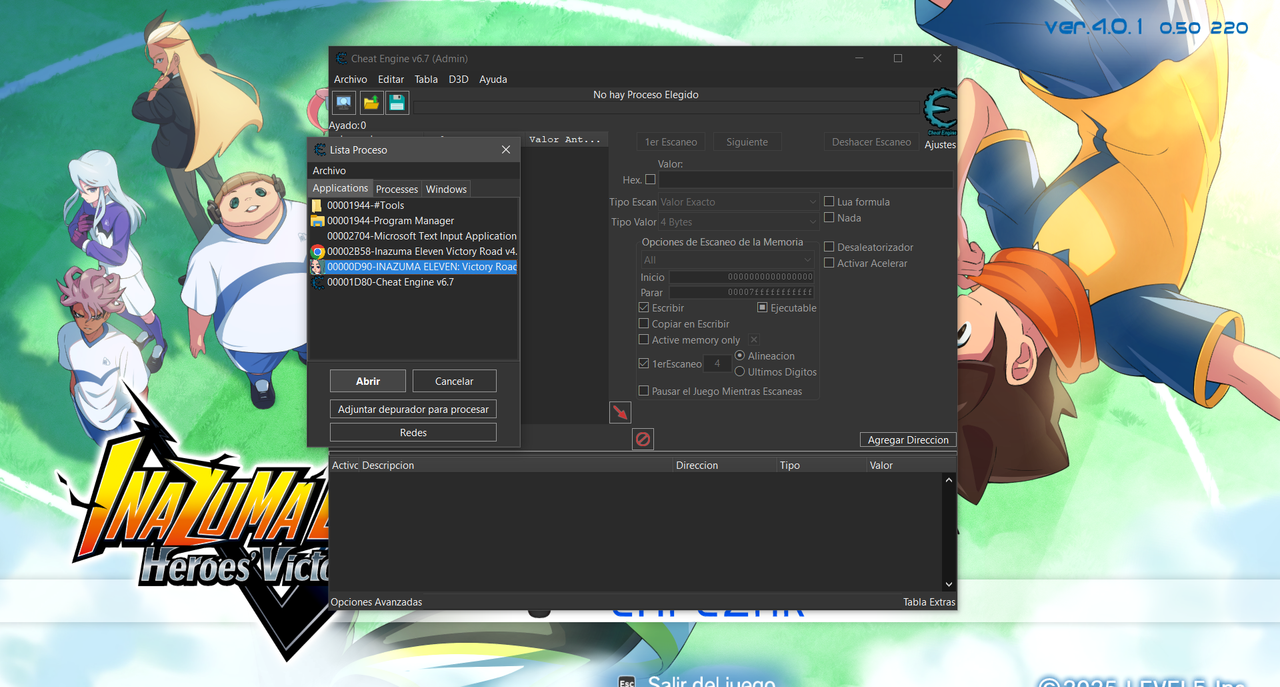Switch to the Applications tab
The width and height of the screenshot is (1280, 687).
tap(340, 188)
